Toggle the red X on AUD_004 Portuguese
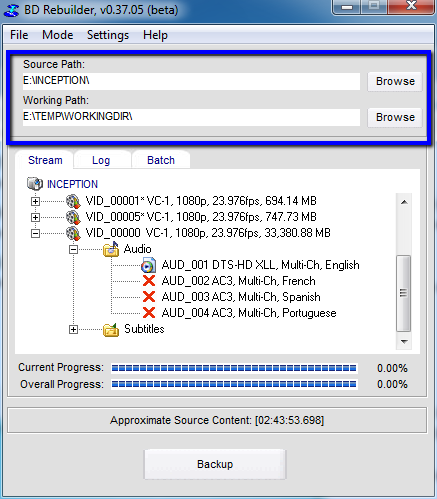 click(149, 313)
